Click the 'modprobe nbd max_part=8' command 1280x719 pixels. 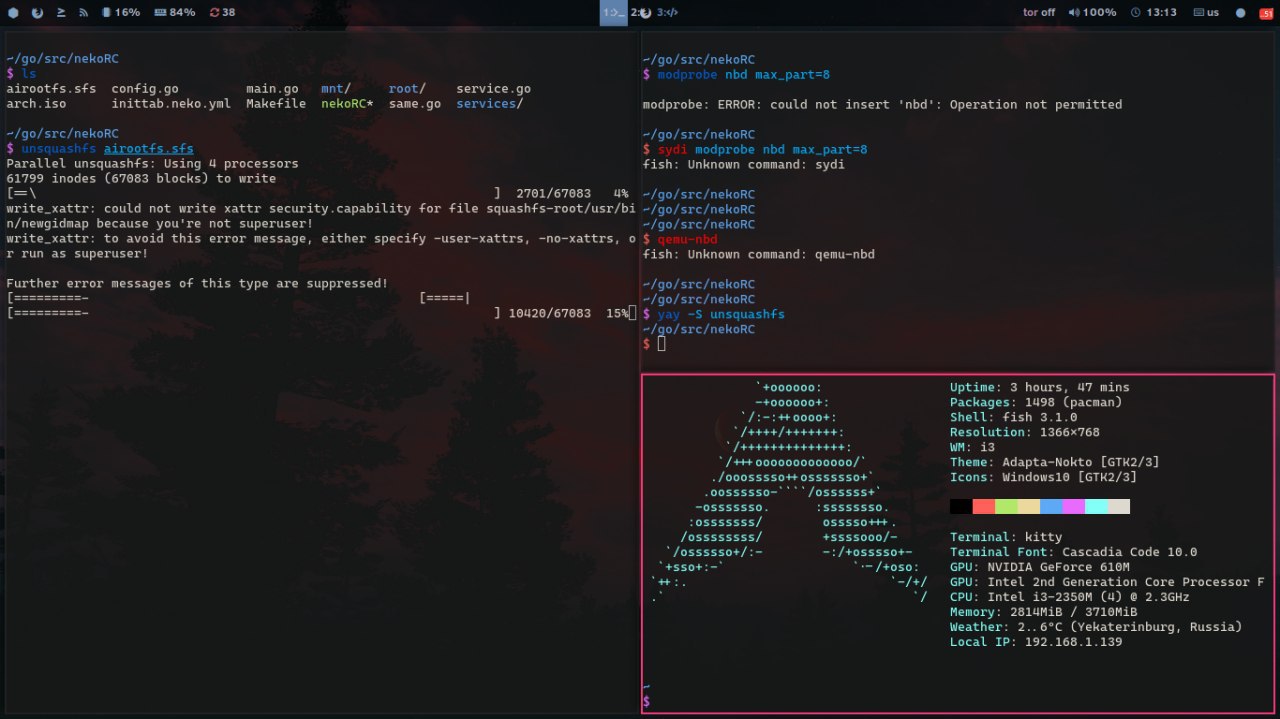[743, 74]
